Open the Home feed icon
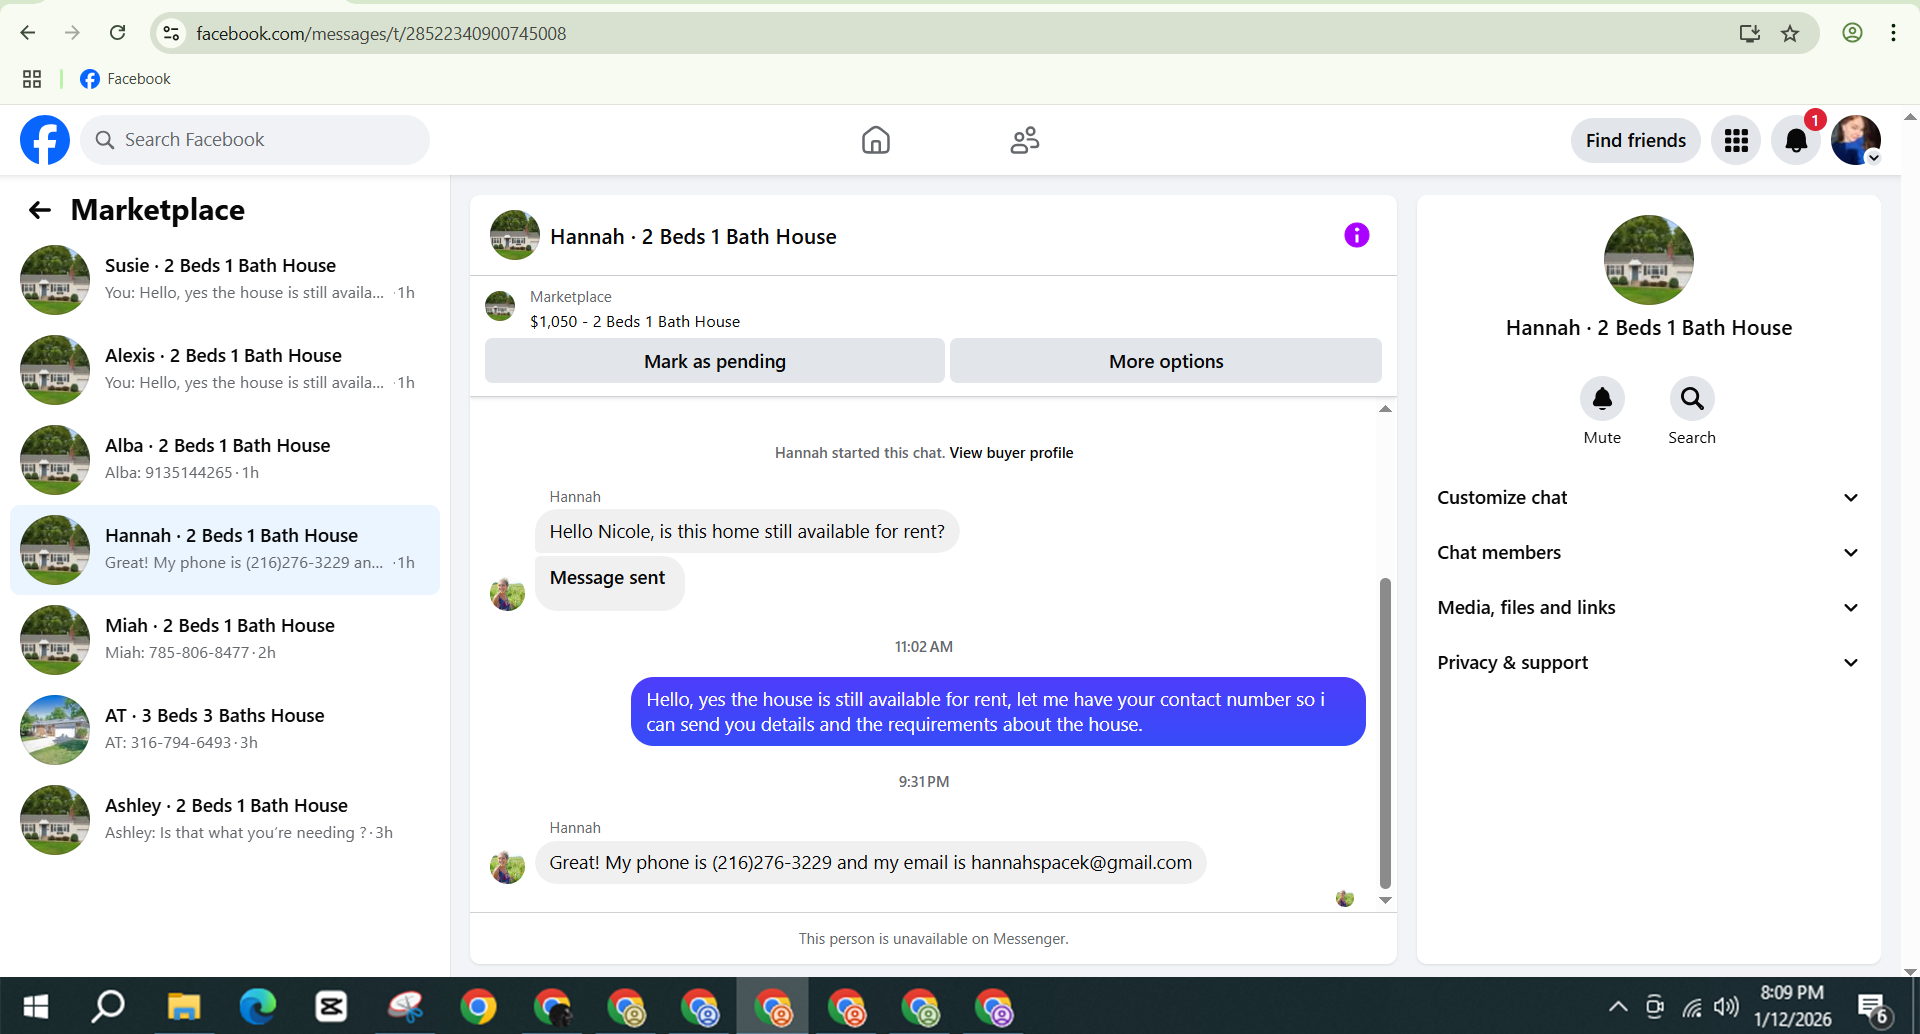 [876, 140]
